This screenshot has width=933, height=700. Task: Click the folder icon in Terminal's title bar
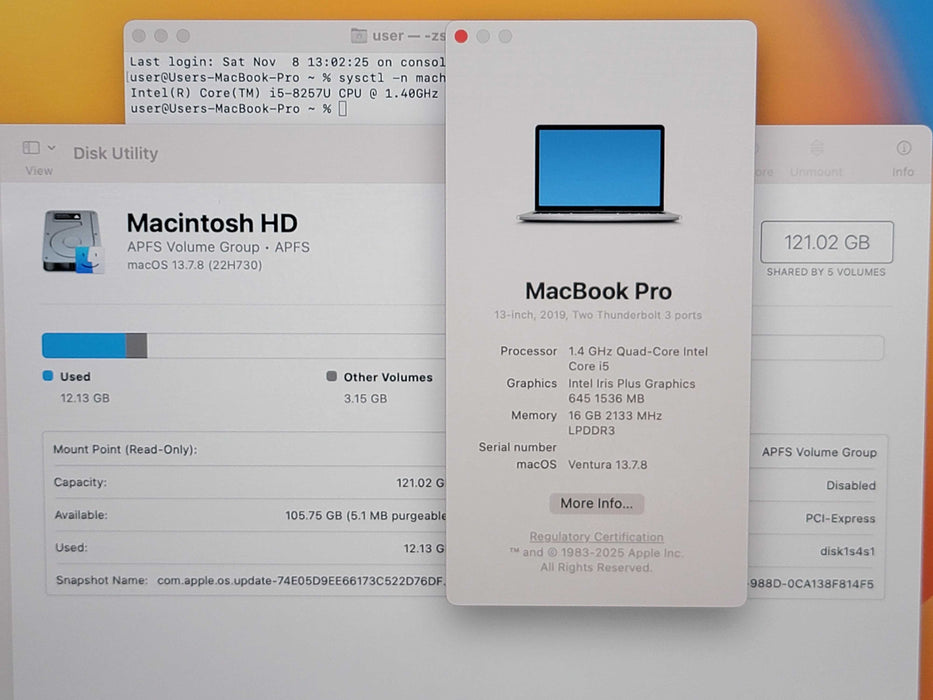pyautogui.click(x=359, y=36)
